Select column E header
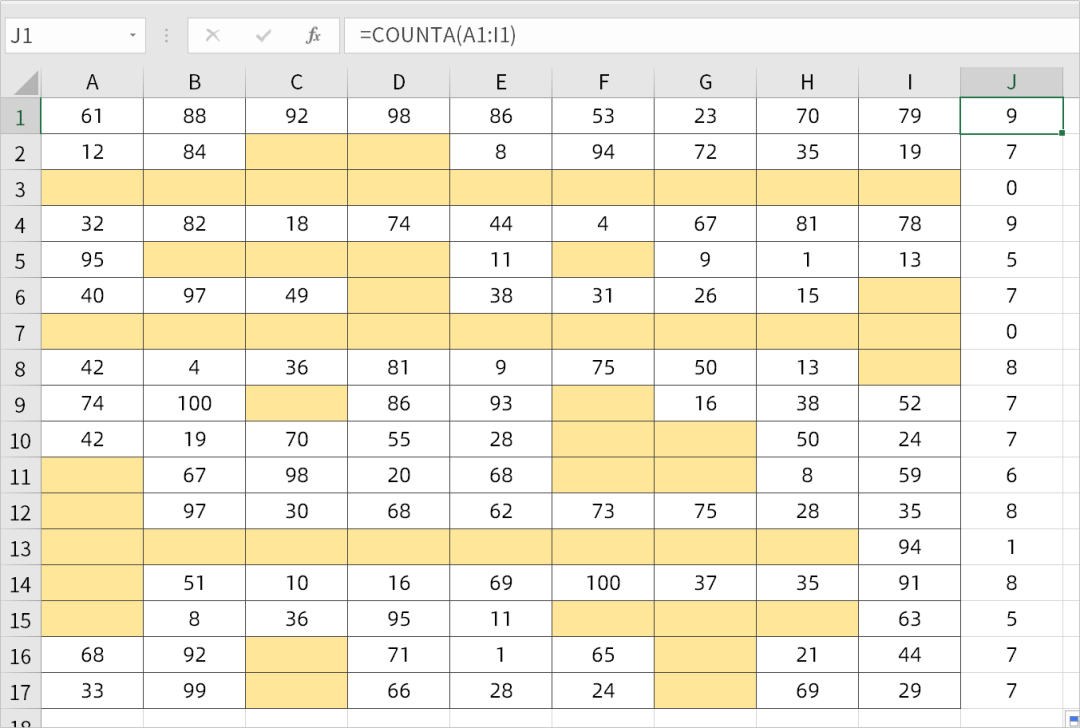Screen dimensions: 1080x728 501,82
